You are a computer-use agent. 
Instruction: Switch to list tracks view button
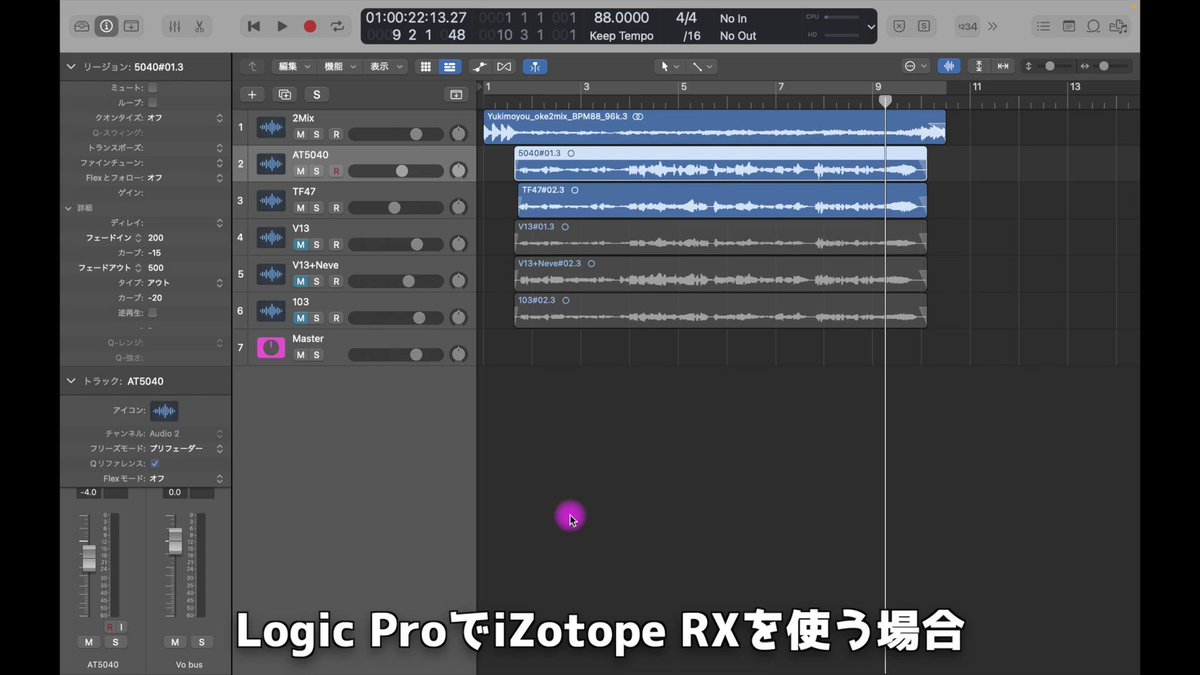pyautogui.click(x=449, y=67)
